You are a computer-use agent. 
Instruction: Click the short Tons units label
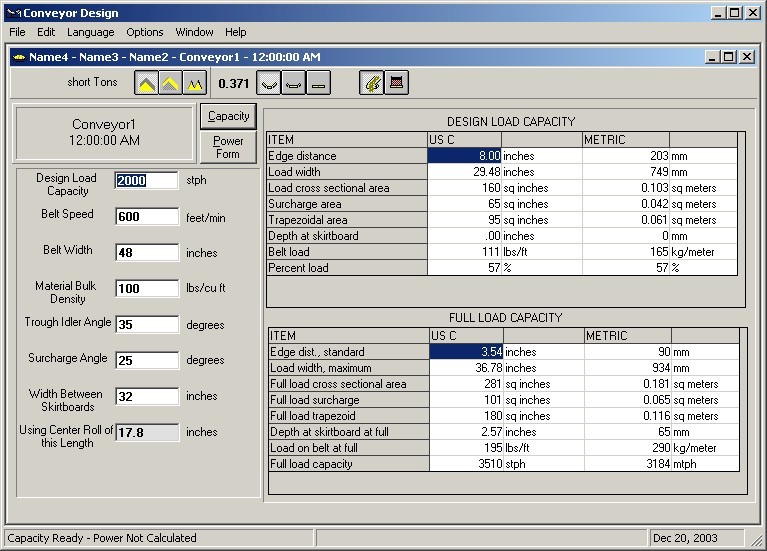(92, 82)
